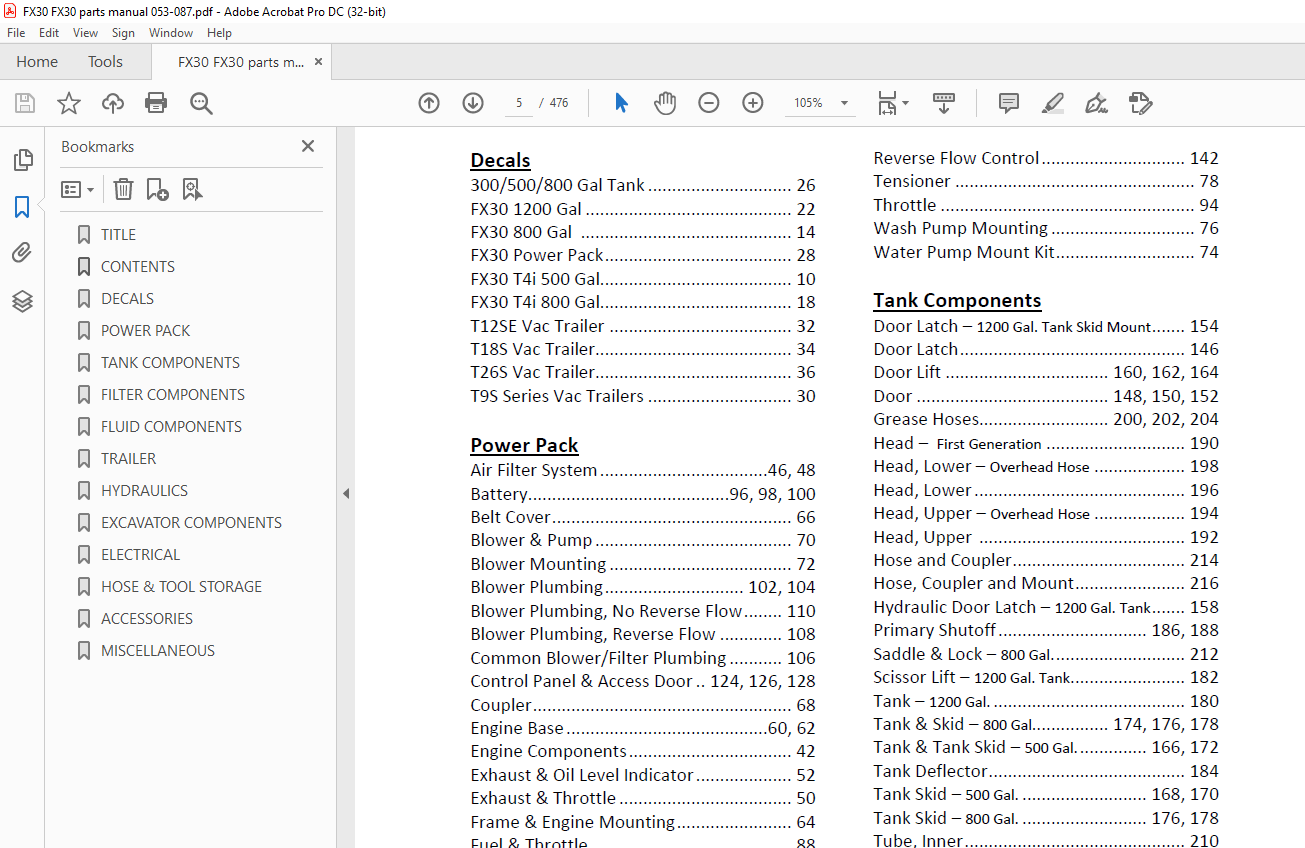Go to the previous page

(x=429, y=103)
